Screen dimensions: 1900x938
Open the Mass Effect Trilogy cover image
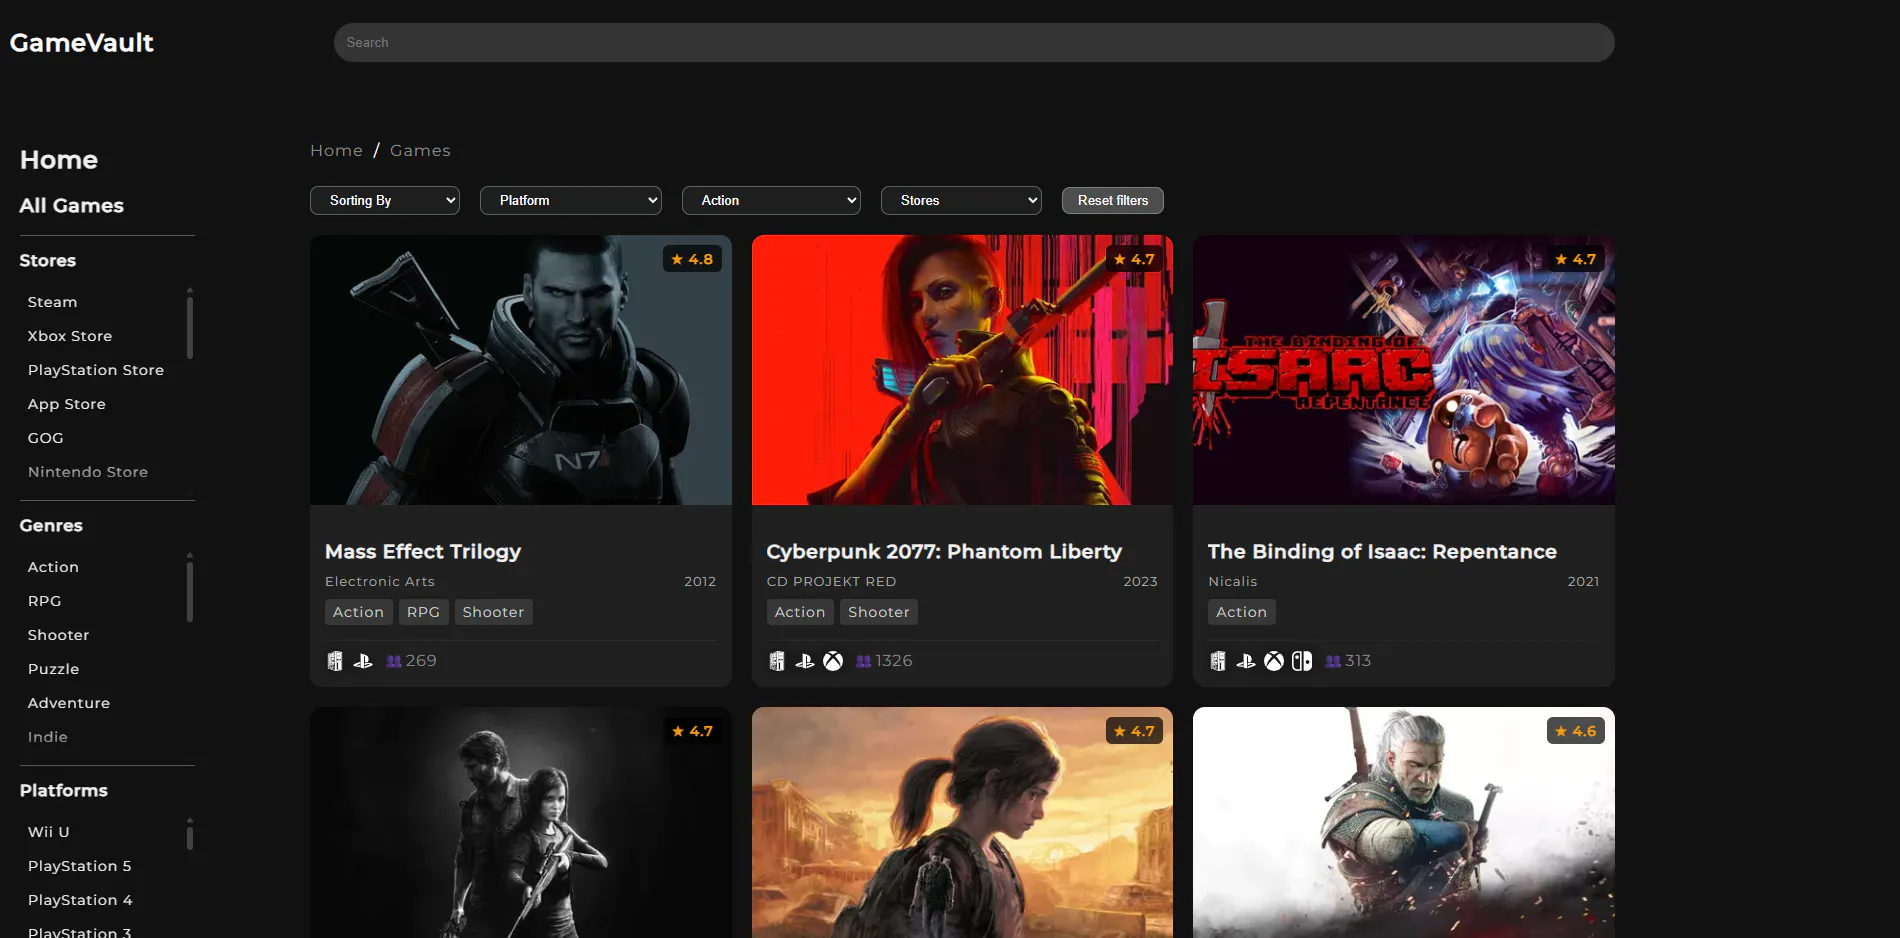click(521, 370)
